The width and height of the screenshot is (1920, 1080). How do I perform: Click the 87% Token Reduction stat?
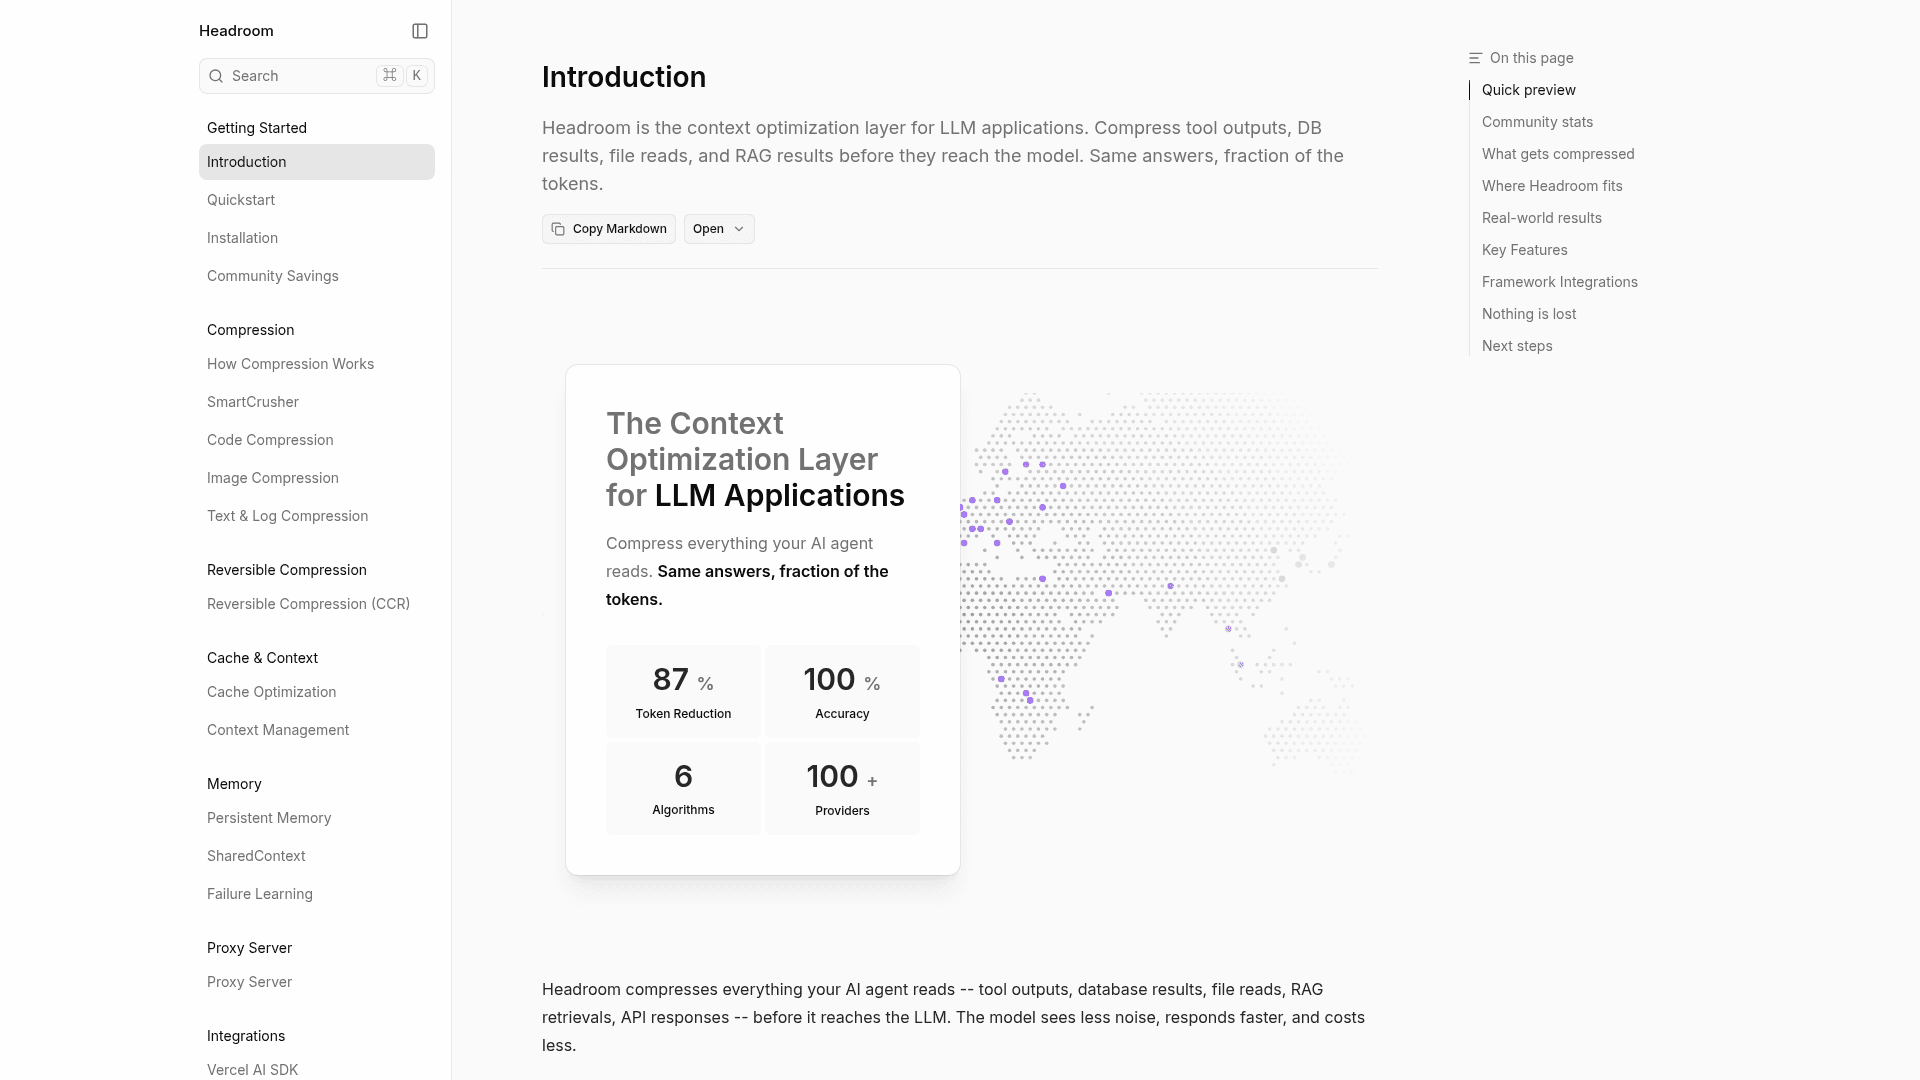coord(683,692)
